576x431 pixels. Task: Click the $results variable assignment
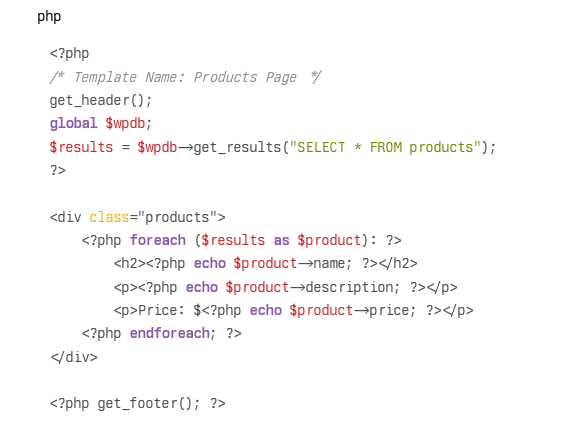pyautogui.click(x=81, y=147)
